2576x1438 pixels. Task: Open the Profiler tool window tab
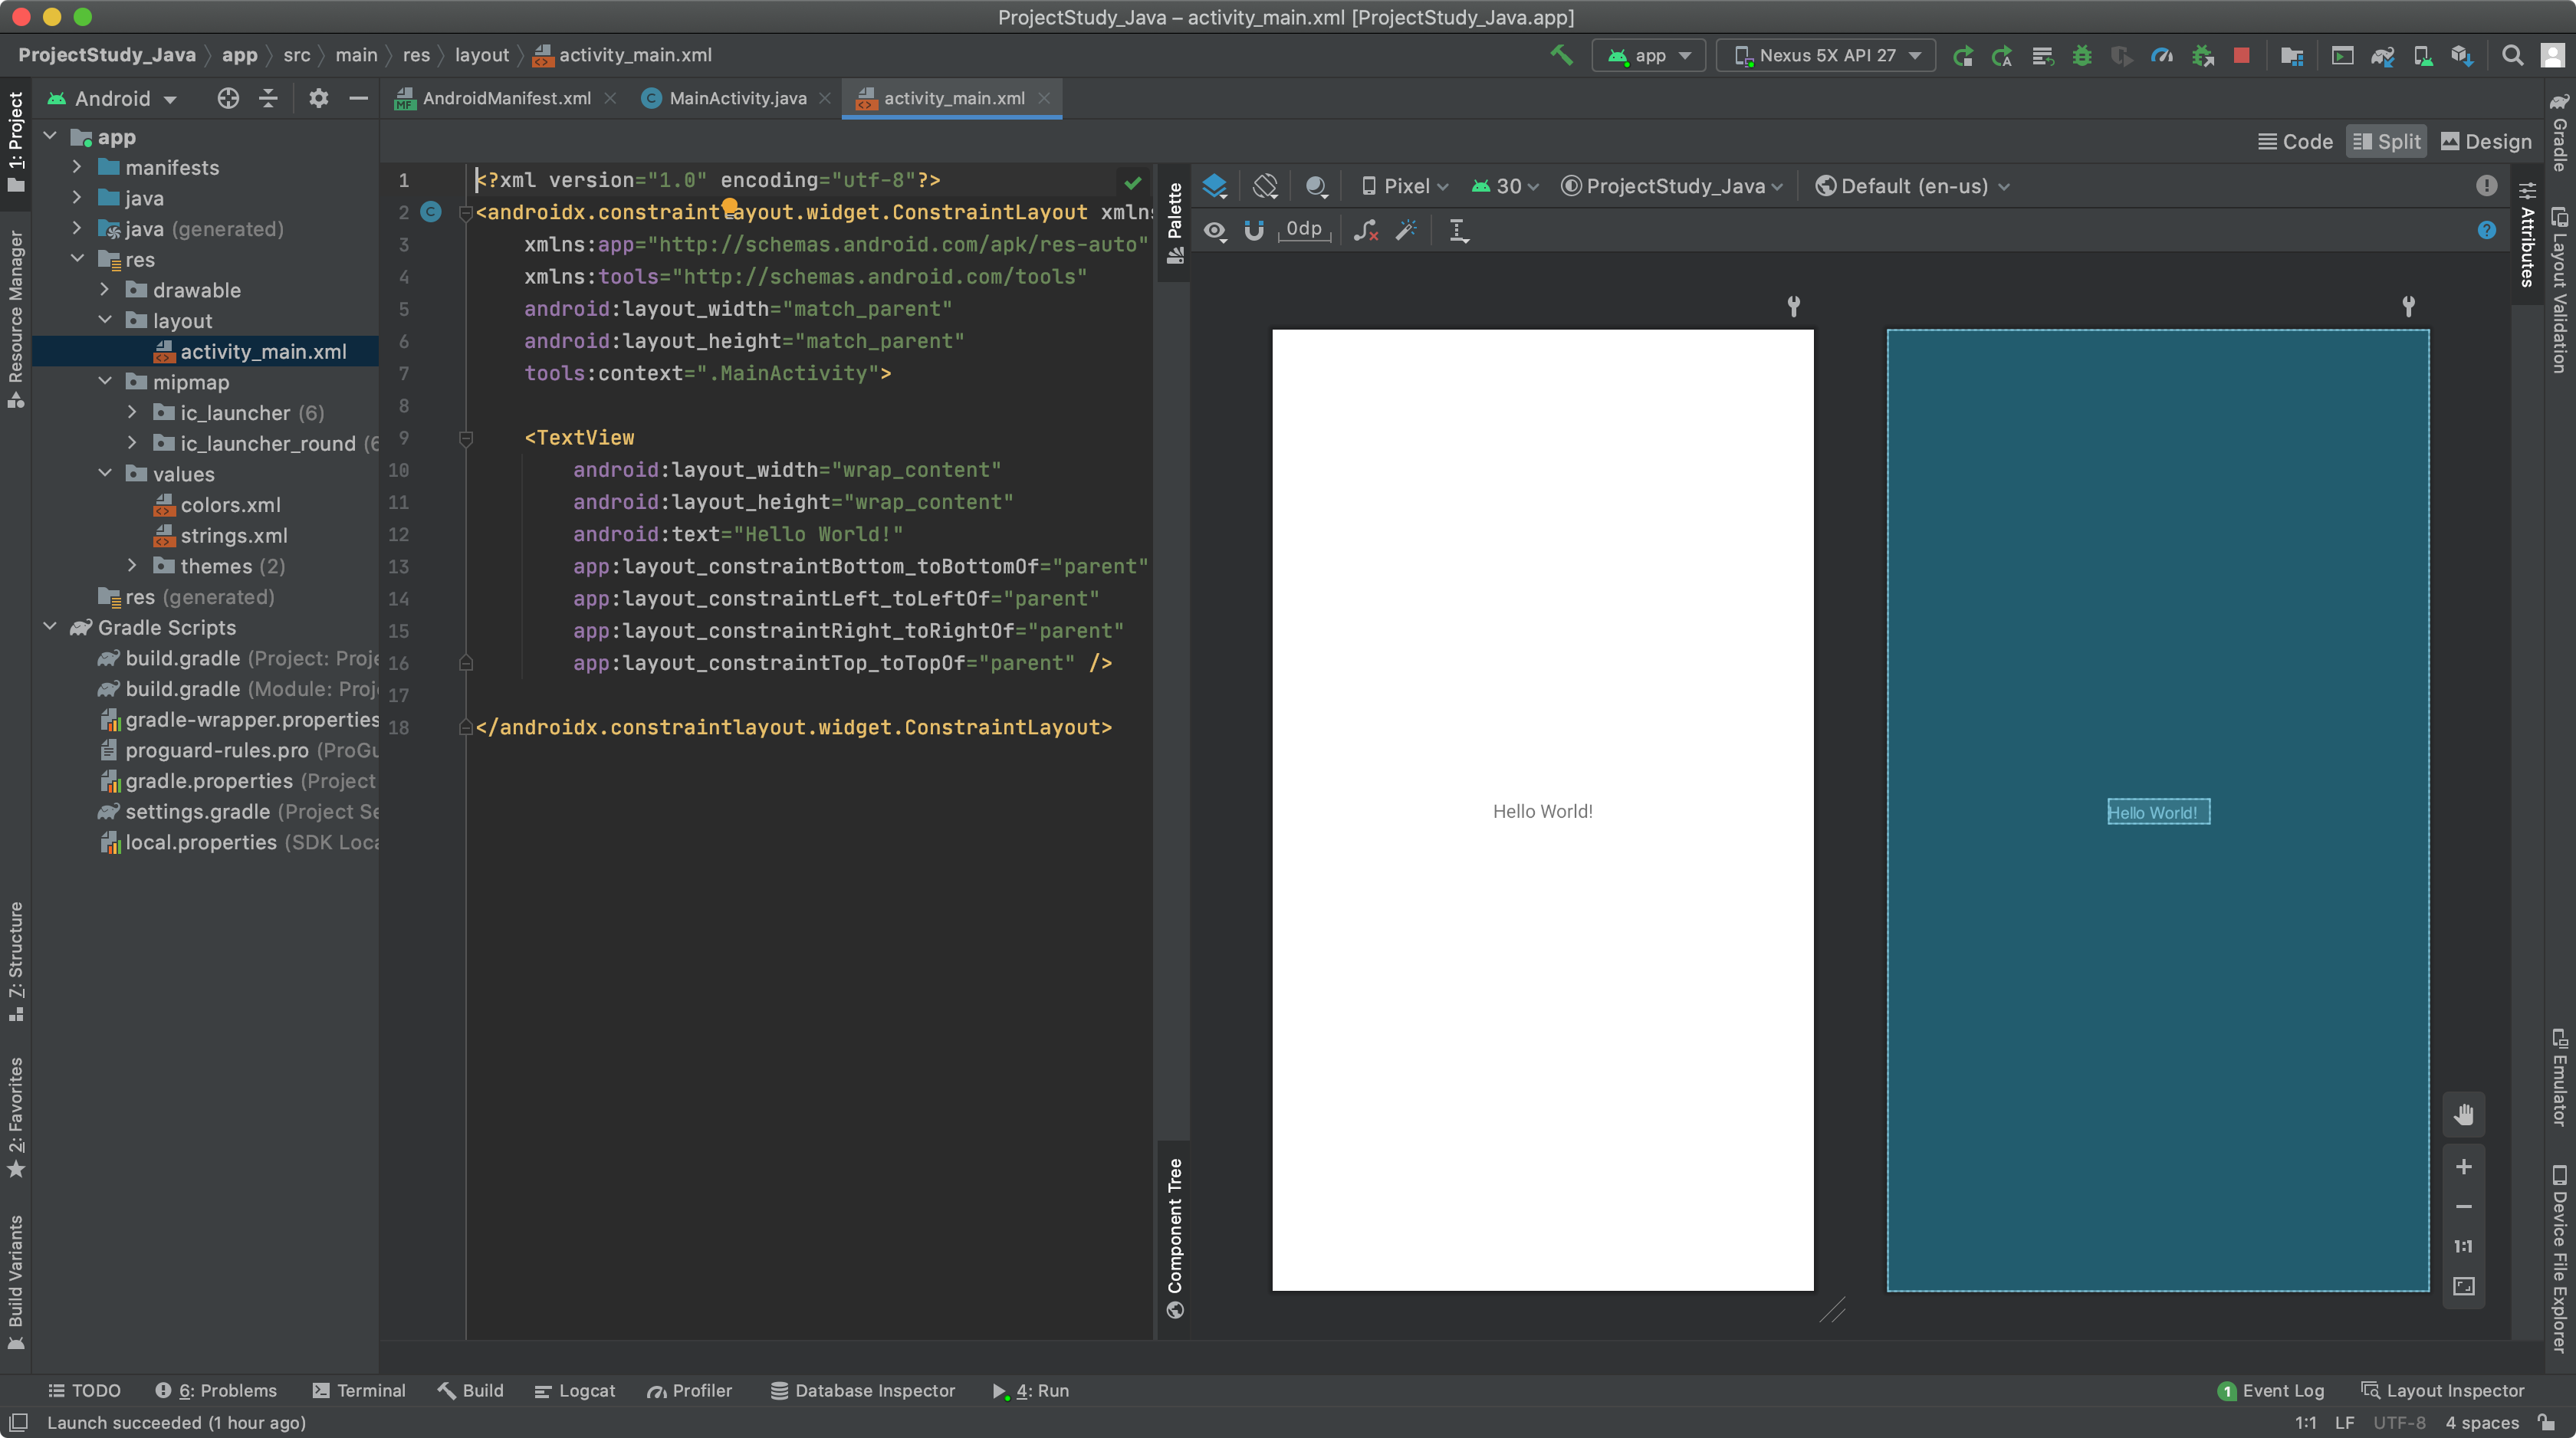coord(689,1390)
